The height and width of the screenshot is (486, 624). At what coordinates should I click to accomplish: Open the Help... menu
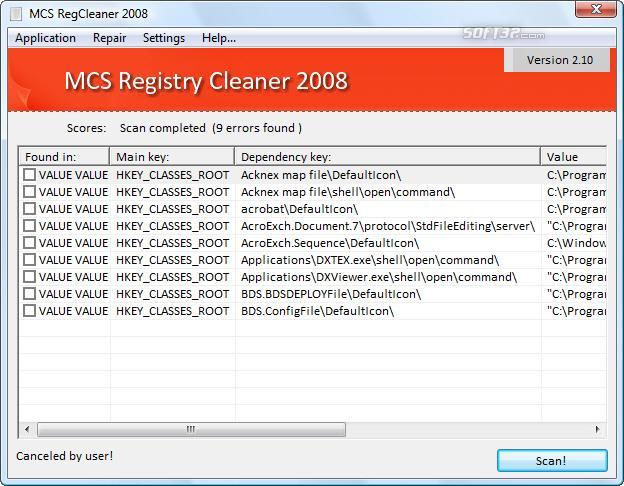click(x=219, y=38)
